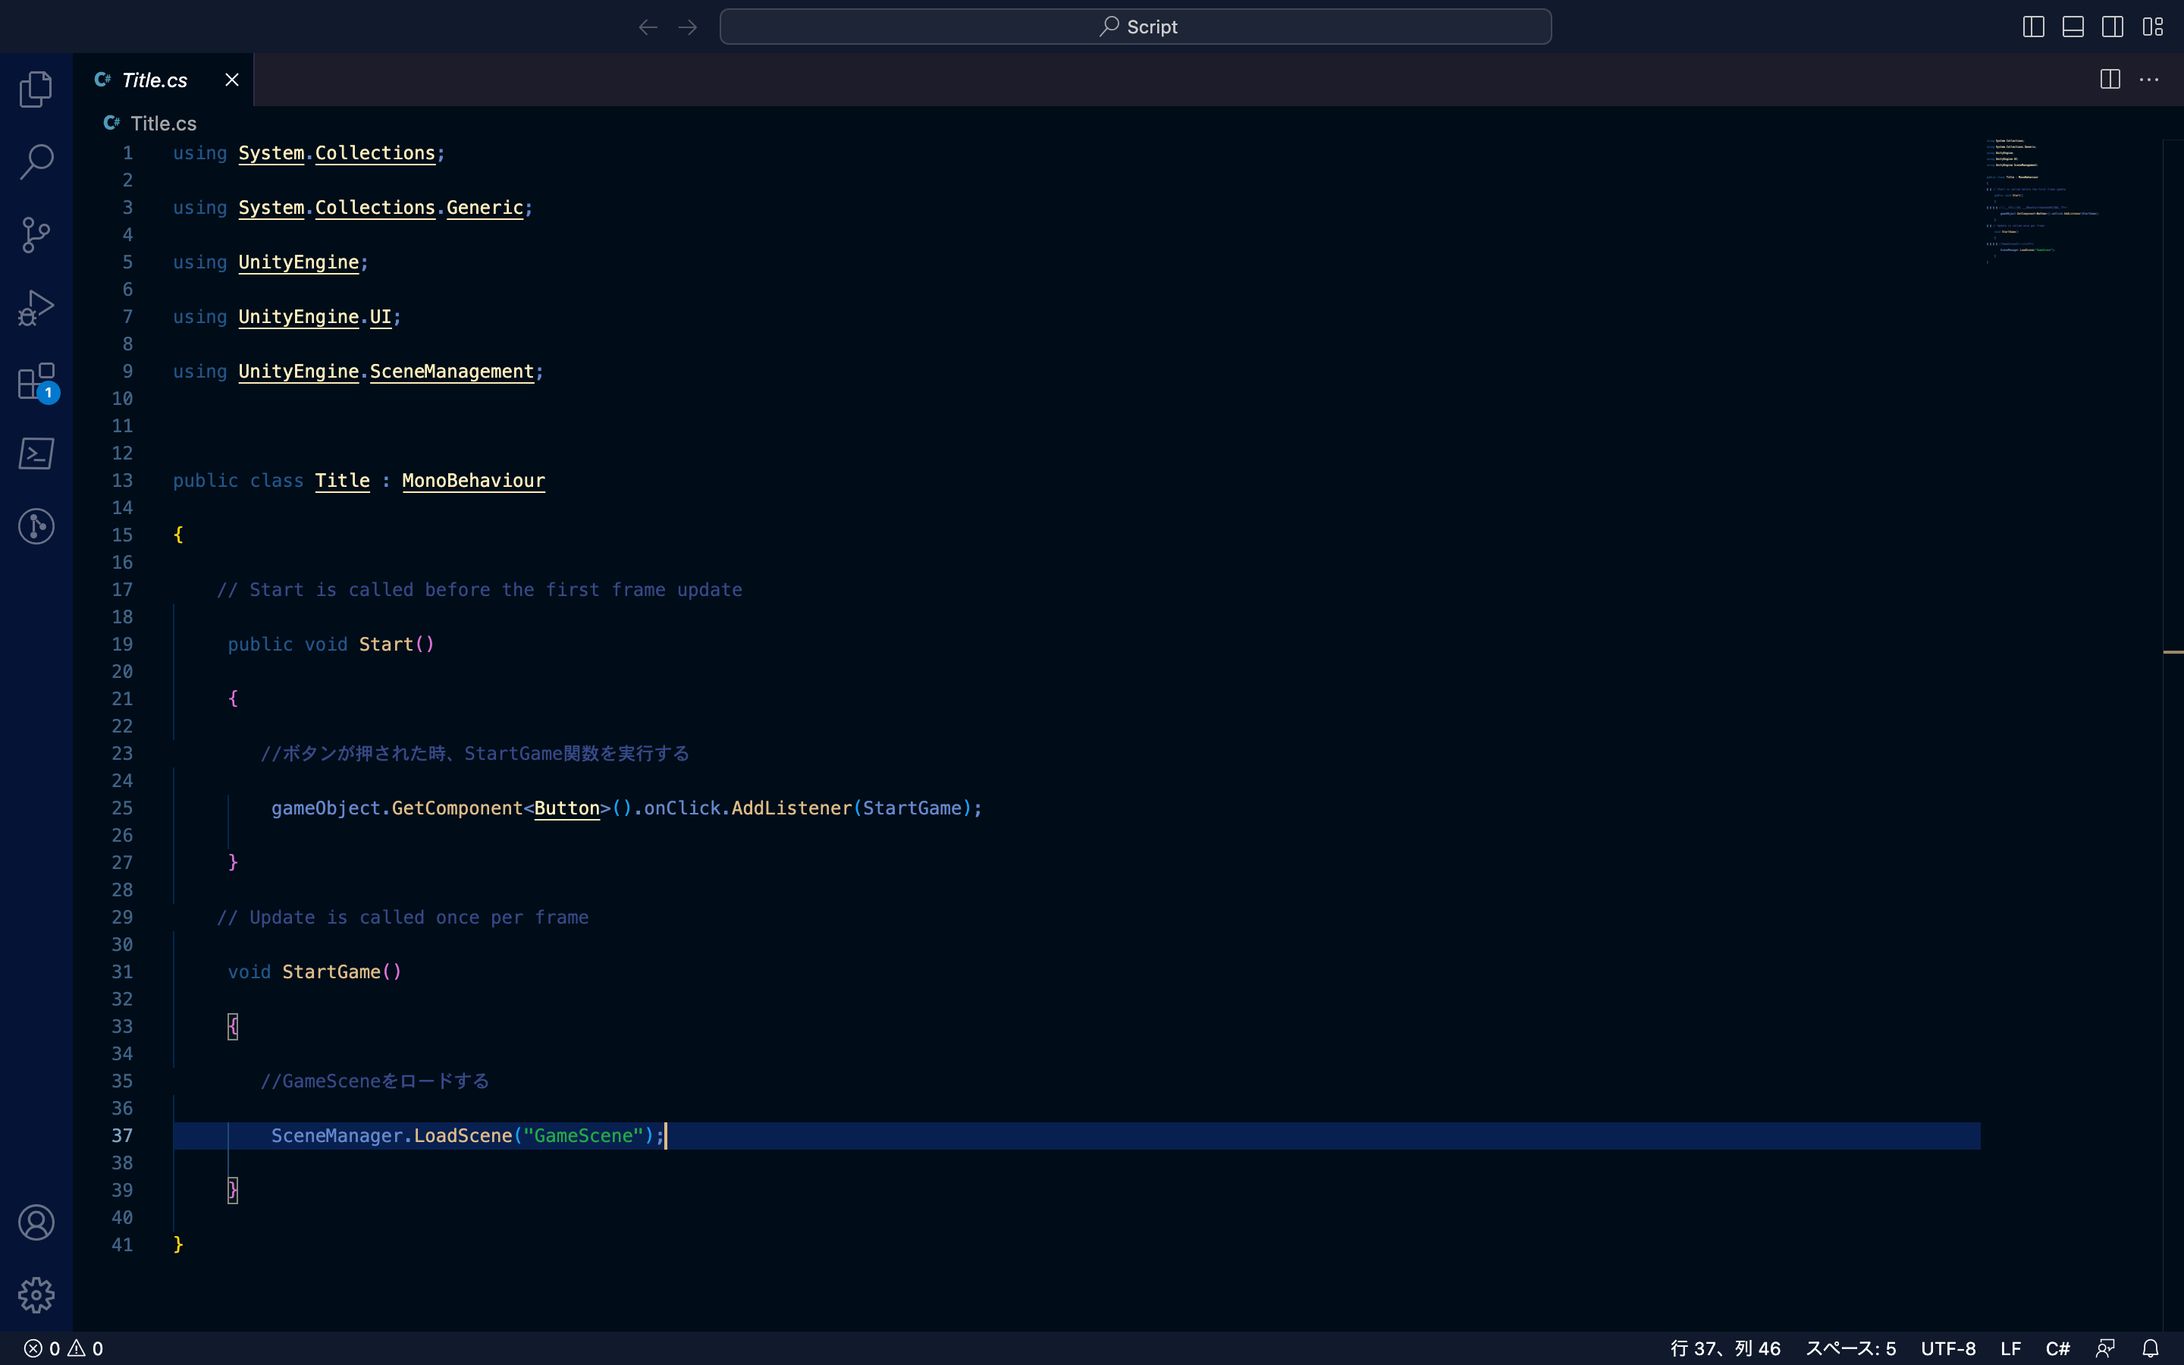Open the terminal icon in activity bar

pos(36,454)
